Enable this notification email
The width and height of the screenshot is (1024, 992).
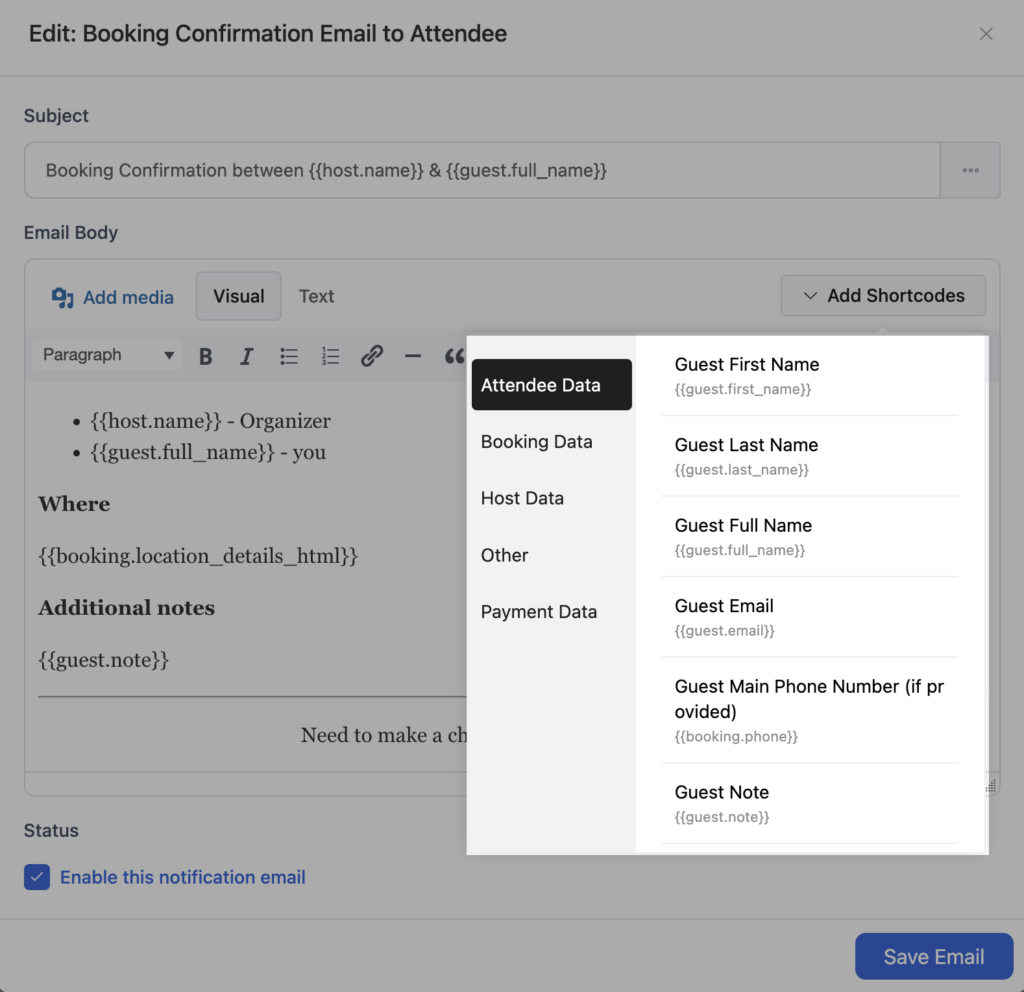click(37, 877)
